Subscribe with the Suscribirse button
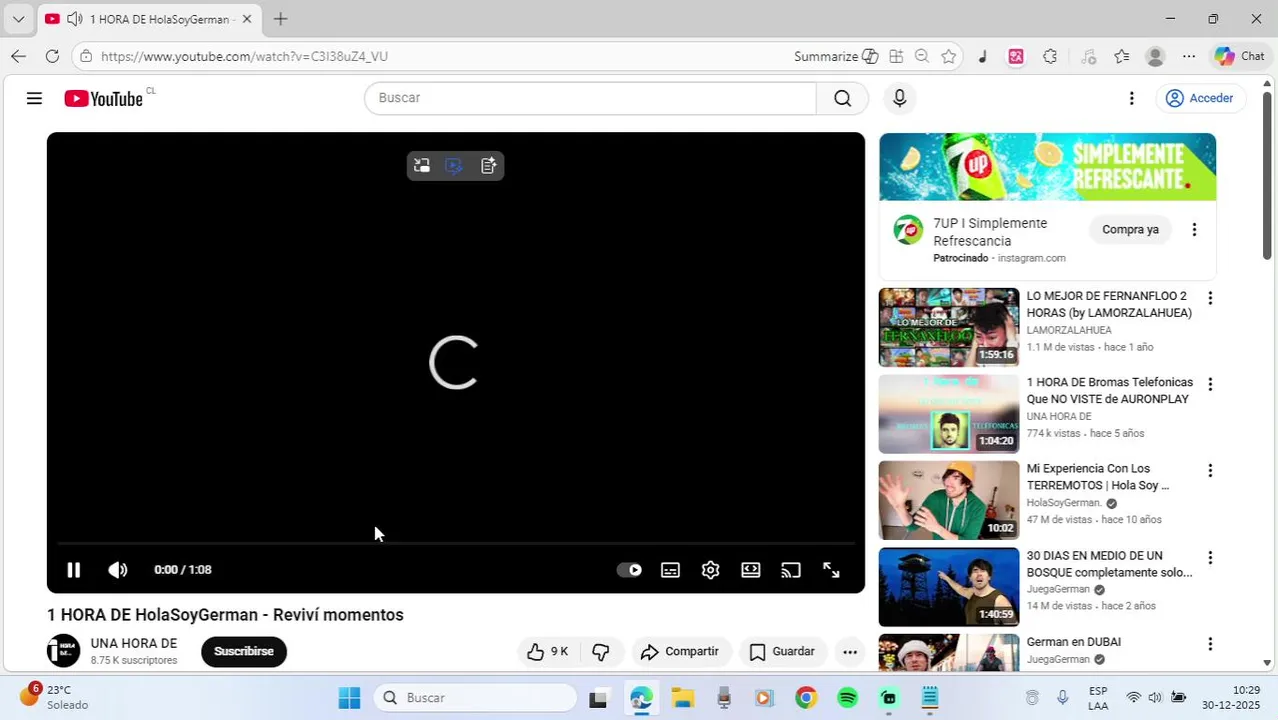The image size is (1278, 720). coord(244,651)
